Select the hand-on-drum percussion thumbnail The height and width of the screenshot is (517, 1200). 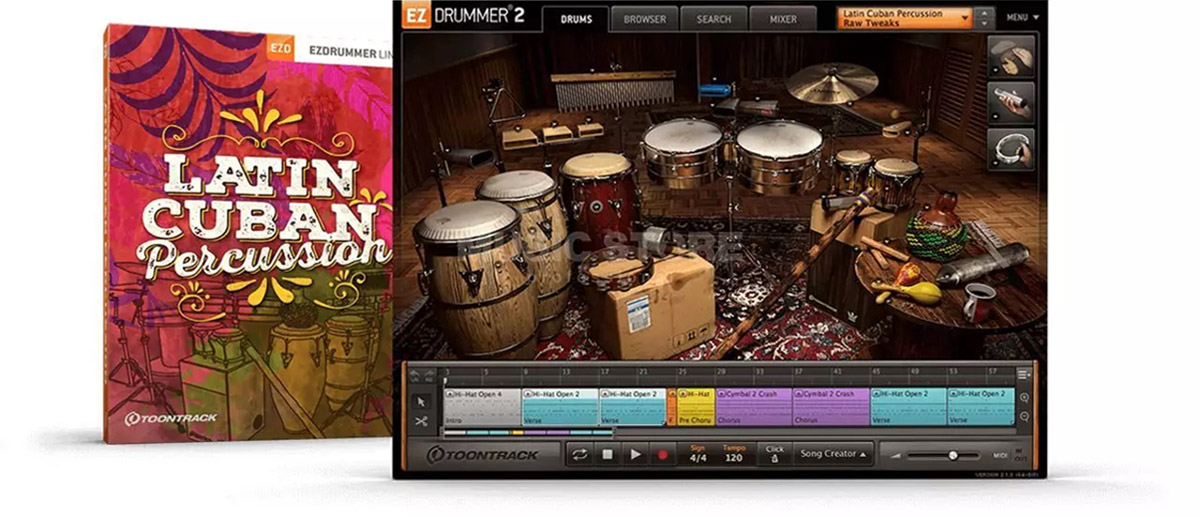click(x=1012, y=57)
